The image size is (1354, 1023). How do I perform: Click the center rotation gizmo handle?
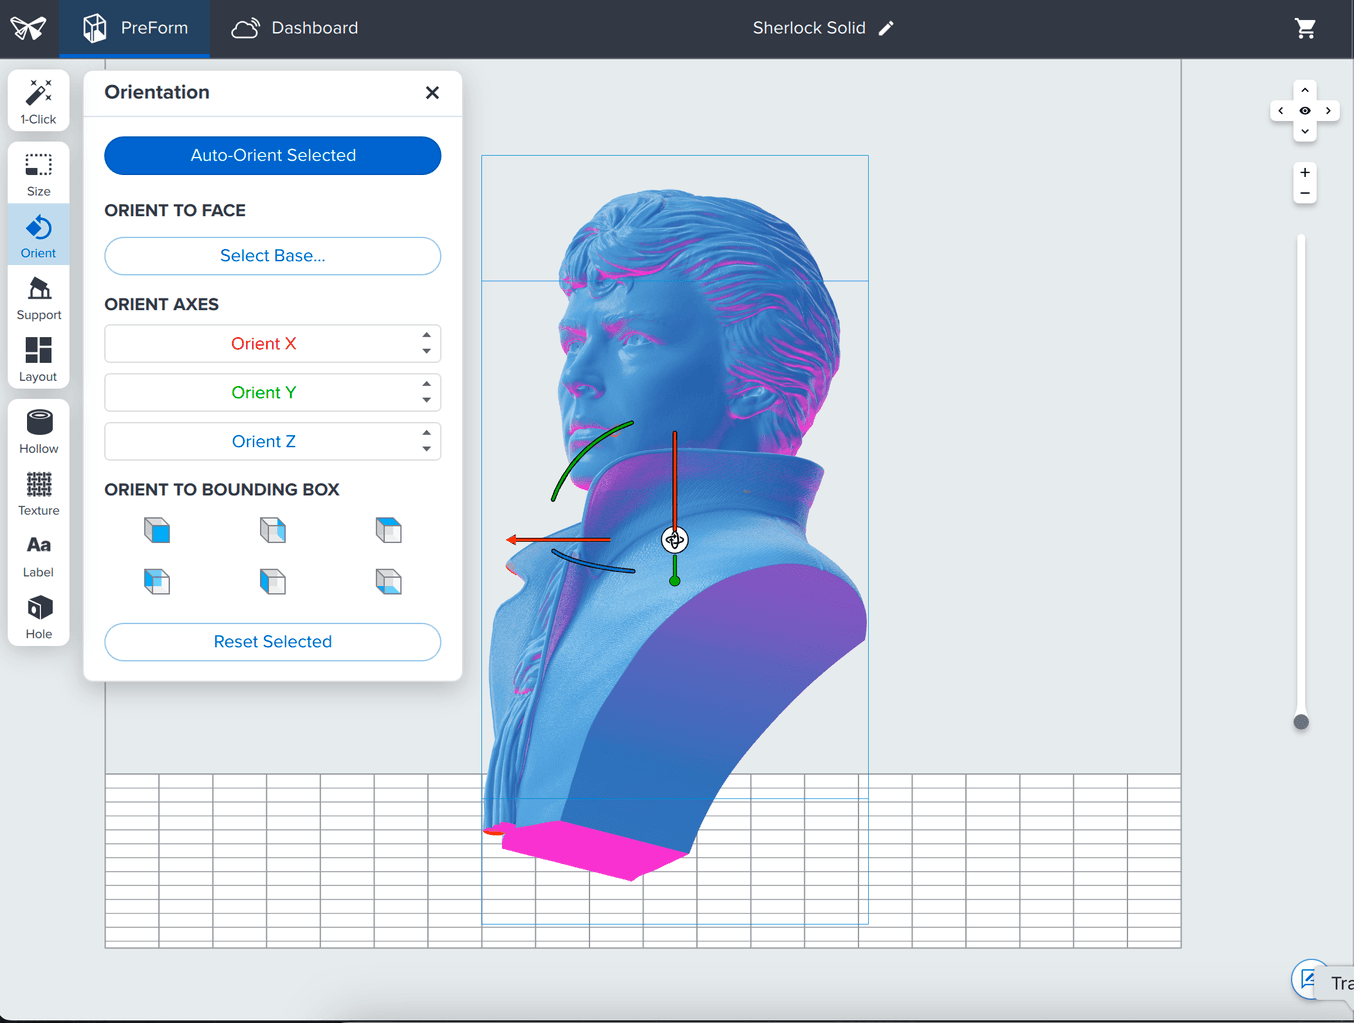pyautogui.click(x=675, y=540)
